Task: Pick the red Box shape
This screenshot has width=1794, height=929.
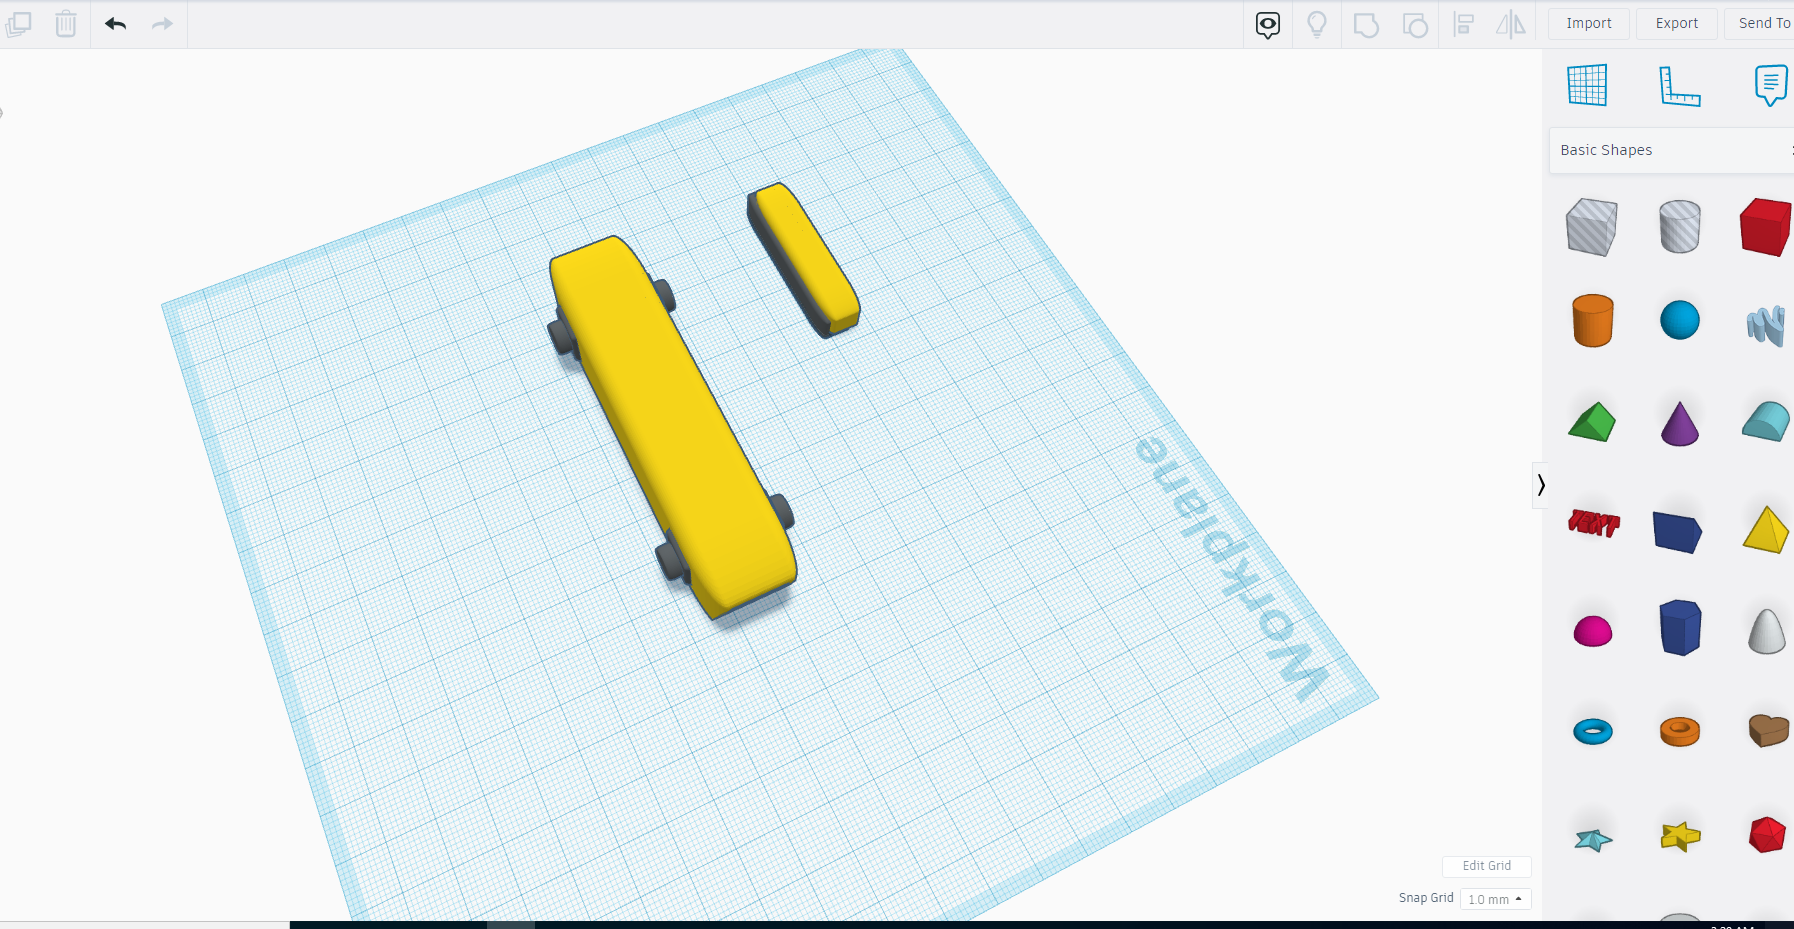Action: tap(1766, 227)
